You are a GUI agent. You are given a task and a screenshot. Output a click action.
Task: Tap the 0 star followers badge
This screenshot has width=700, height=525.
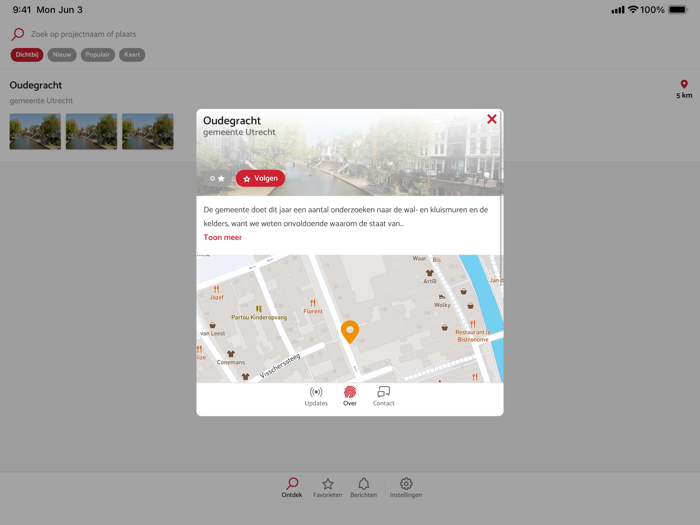pyautogui.click(x=217, y=179)
